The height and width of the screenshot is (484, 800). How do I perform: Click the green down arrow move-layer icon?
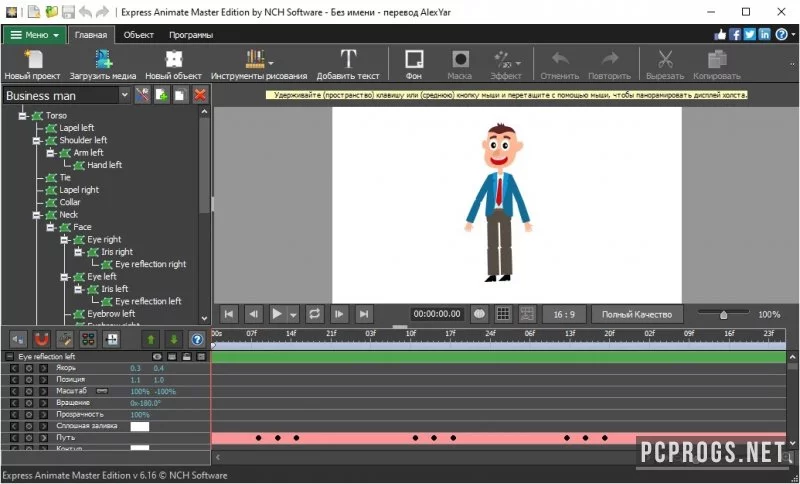[173, 339]
